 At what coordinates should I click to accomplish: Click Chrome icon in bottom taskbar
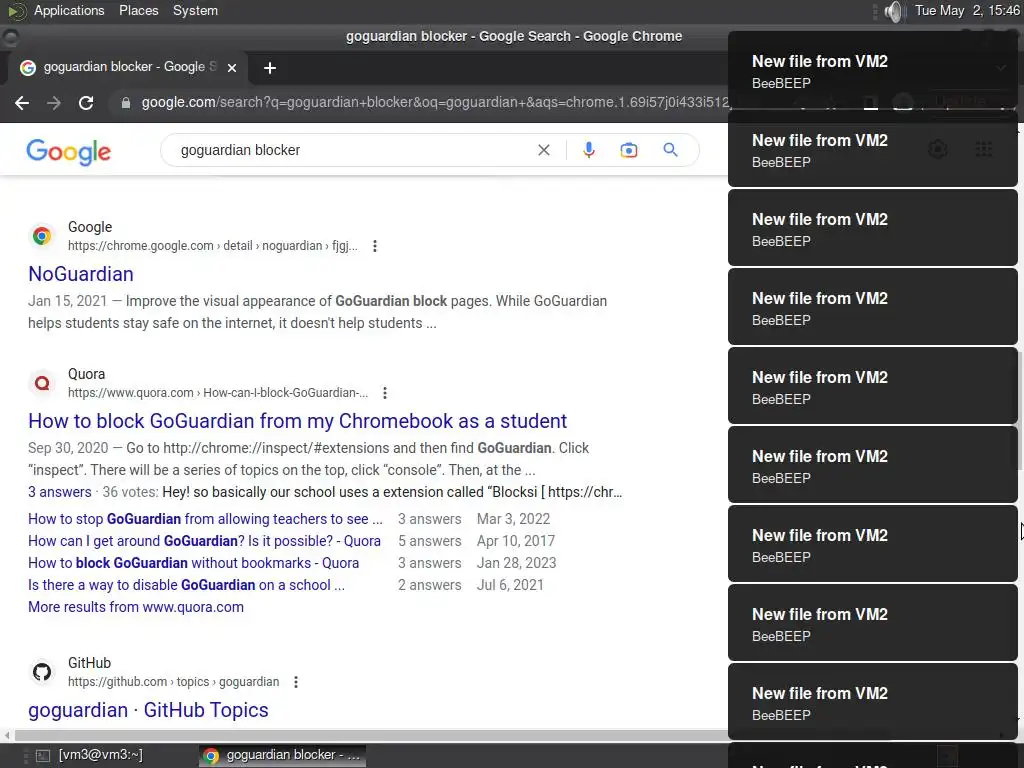[x=211, y=756]
